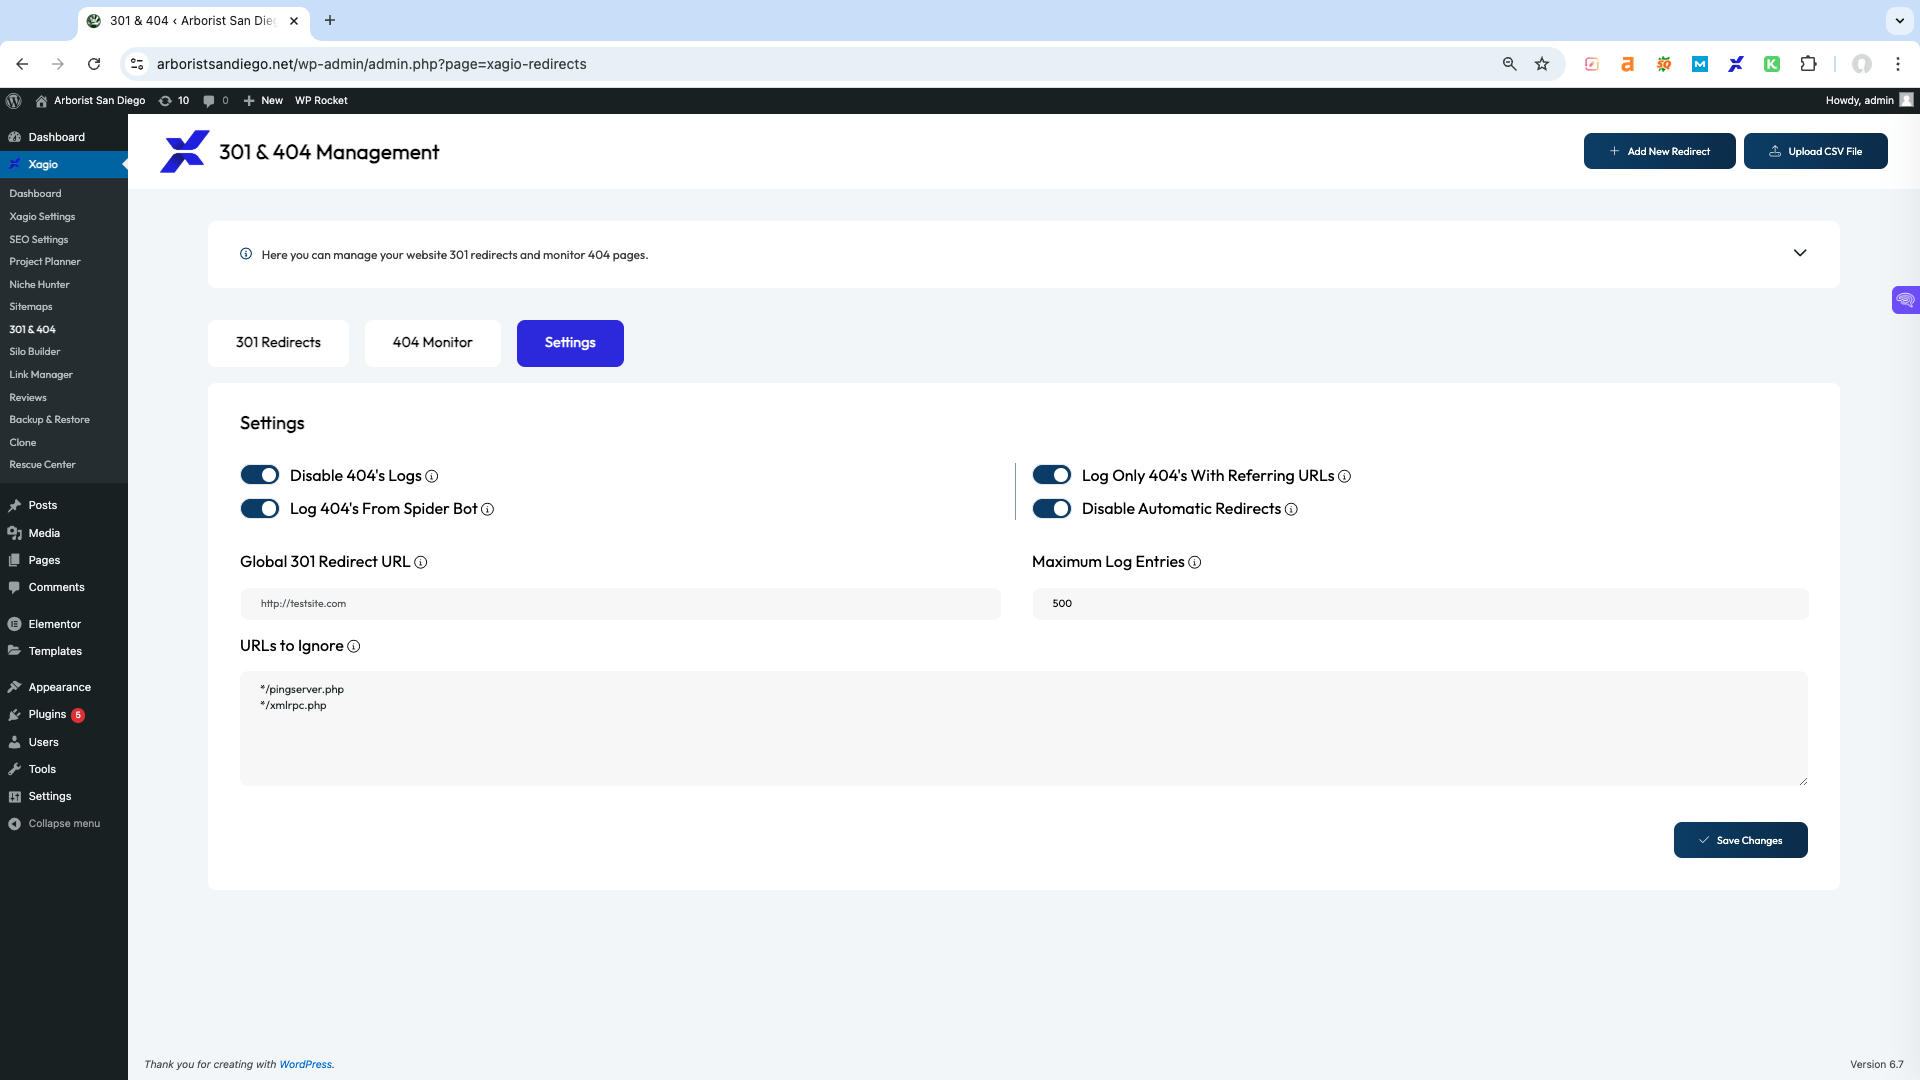Go back with the browser back arrow
This screenshot has width=1920, height=1080.
(22, 64)
